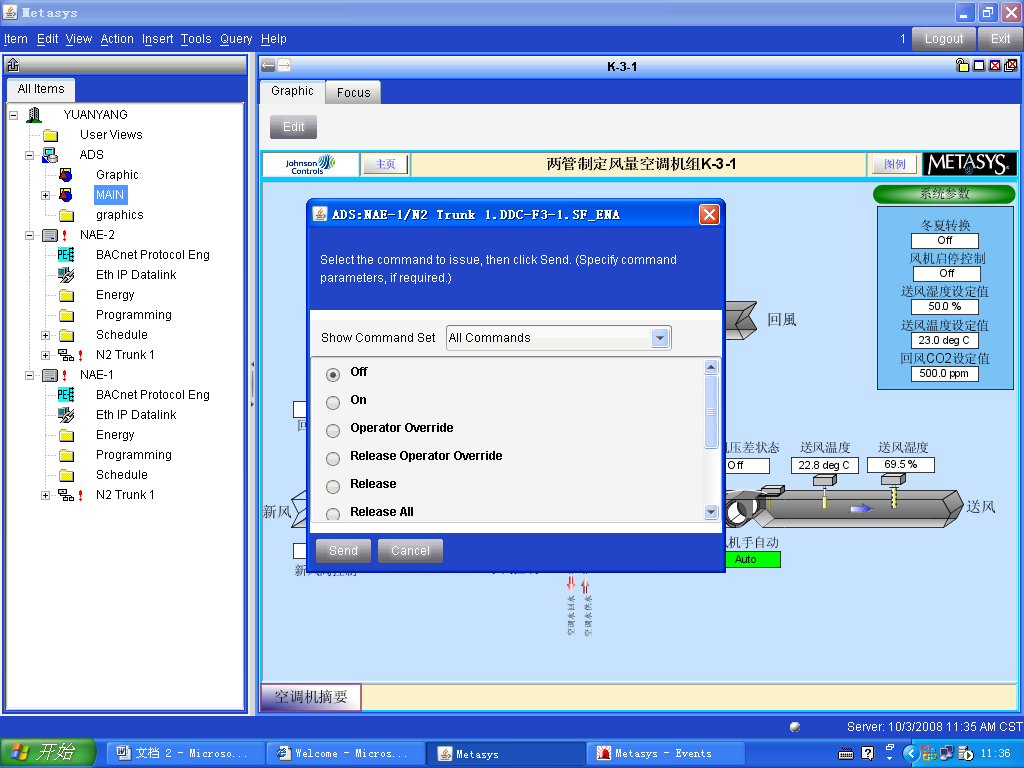1024x768 pixels.
Task: Click the BACnet Protocol Eng icon under NAE-1
Action: click(x=66, y=395)
